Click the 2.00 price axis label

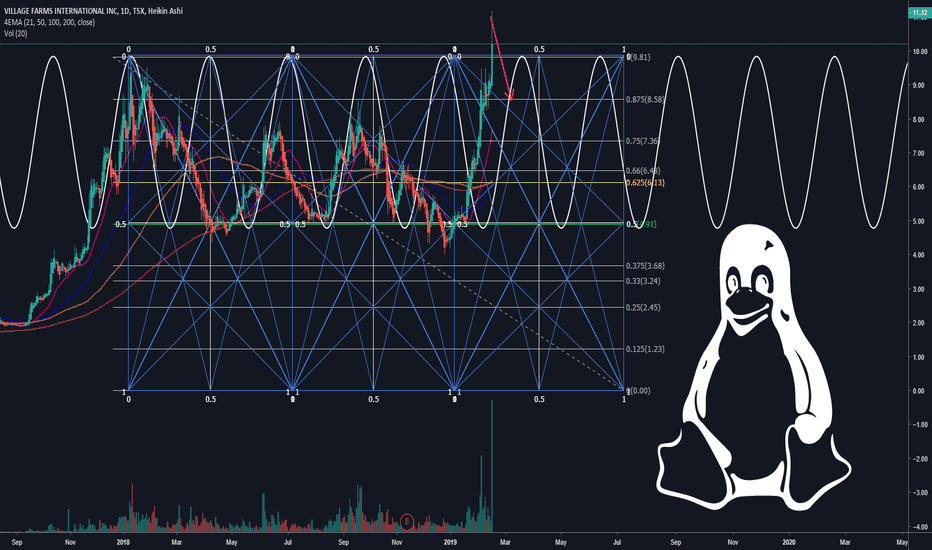(x=918, y=323)
